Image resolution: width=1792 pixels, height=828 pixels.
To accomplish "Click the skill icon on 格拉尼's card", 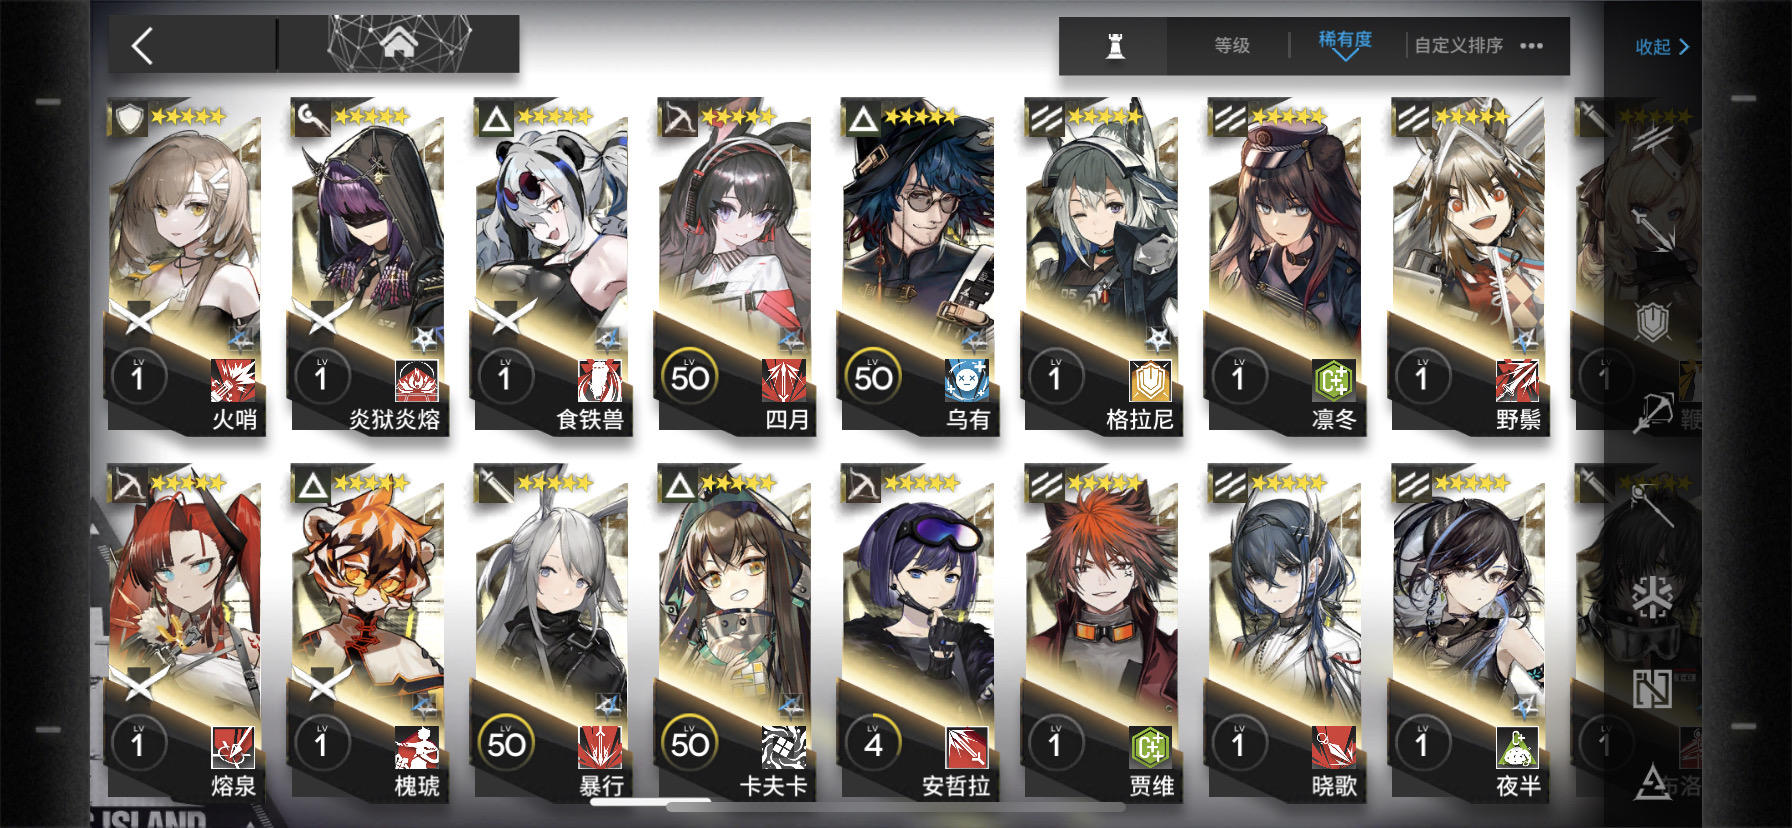I will coord(1150,380).
